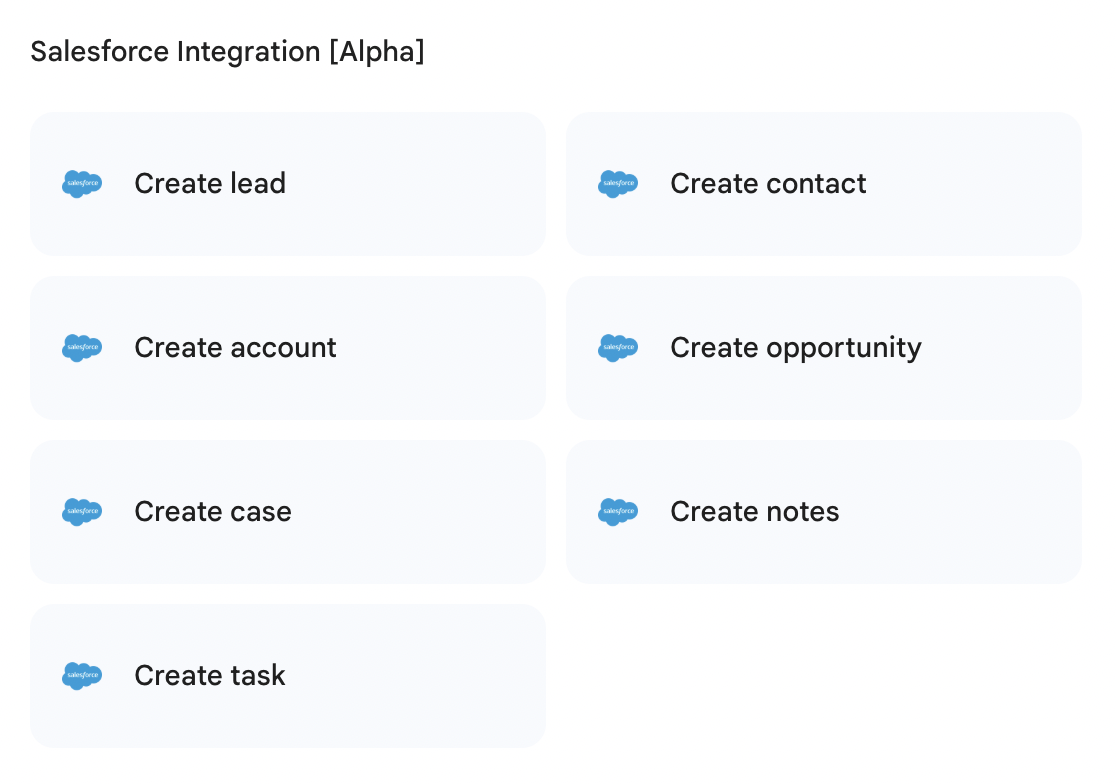Launch the Create task action
This screenshot has height=784, width=1116.
[x=209, y=676]
